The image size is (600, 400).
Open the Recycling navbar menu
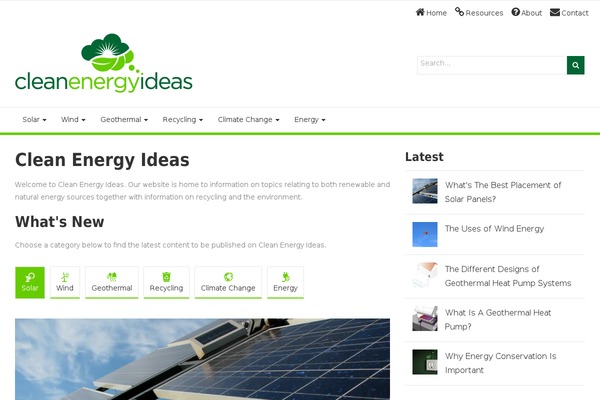[x=183, y=120]
